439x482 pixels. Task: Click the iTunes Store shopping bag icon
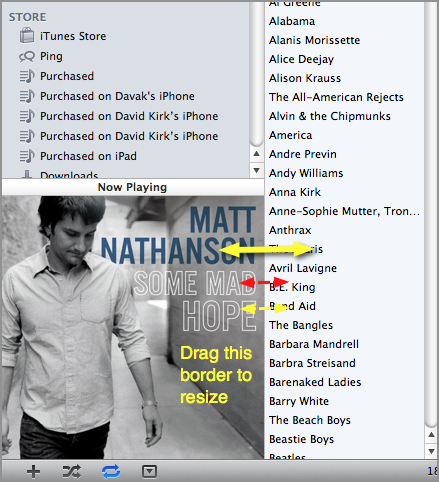(27, 36)
